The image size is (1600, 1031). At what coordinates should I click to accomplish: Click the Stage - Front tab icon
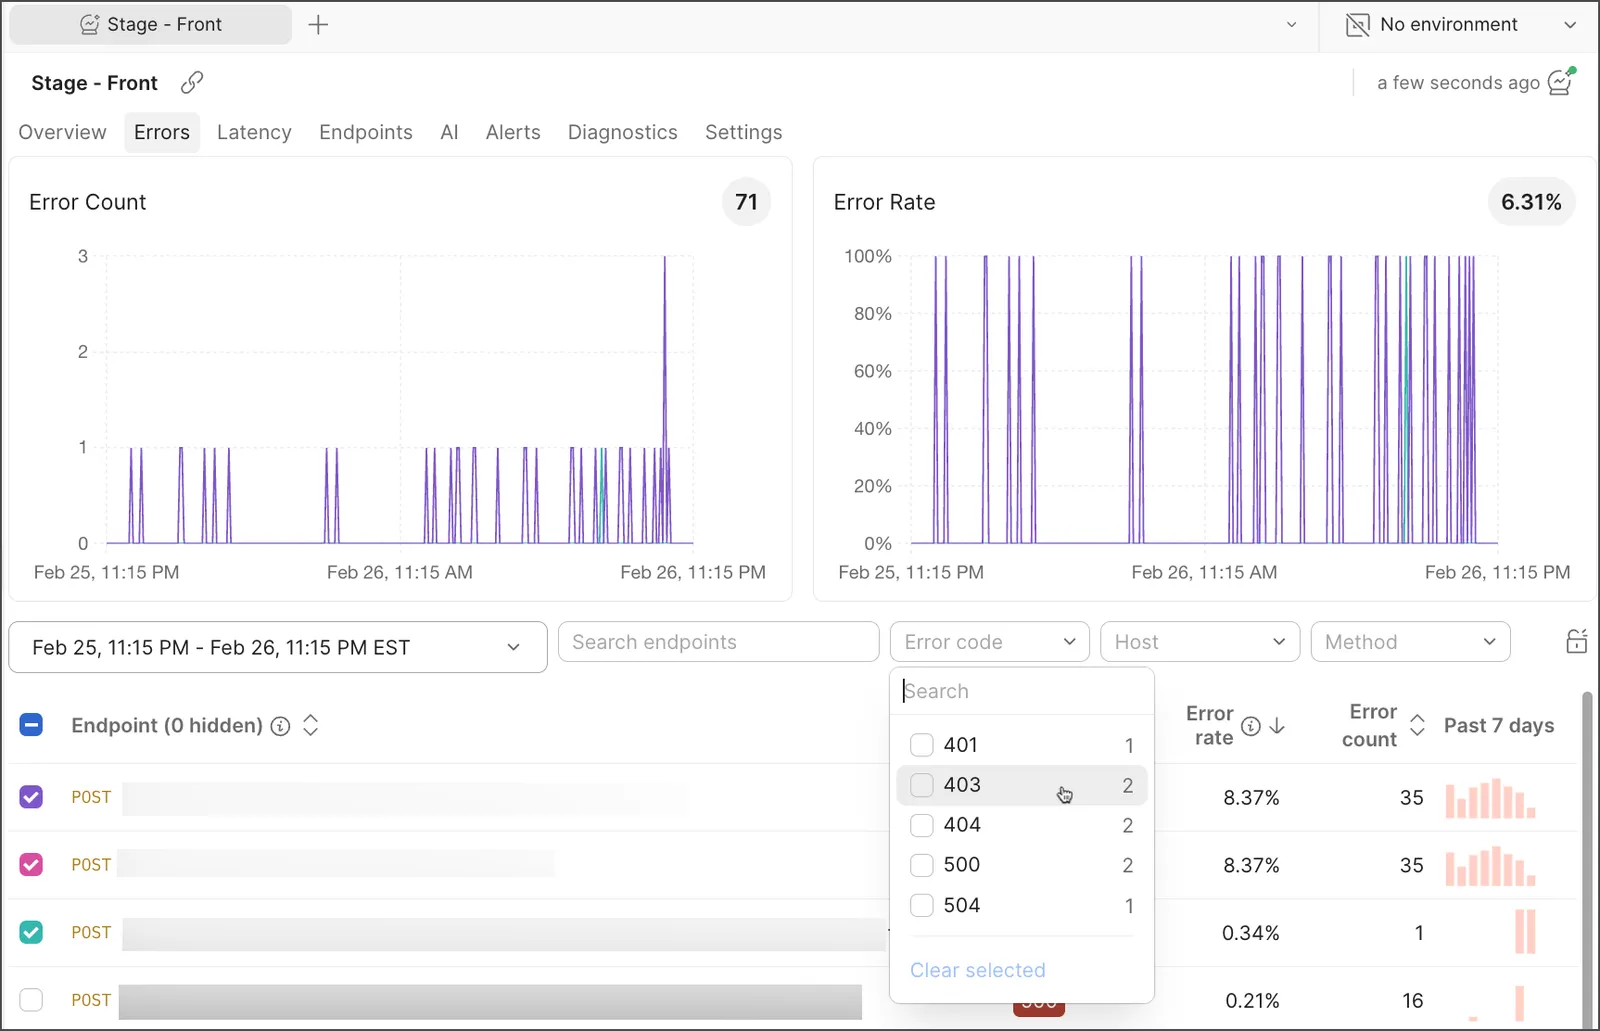(x=89, y=25)
